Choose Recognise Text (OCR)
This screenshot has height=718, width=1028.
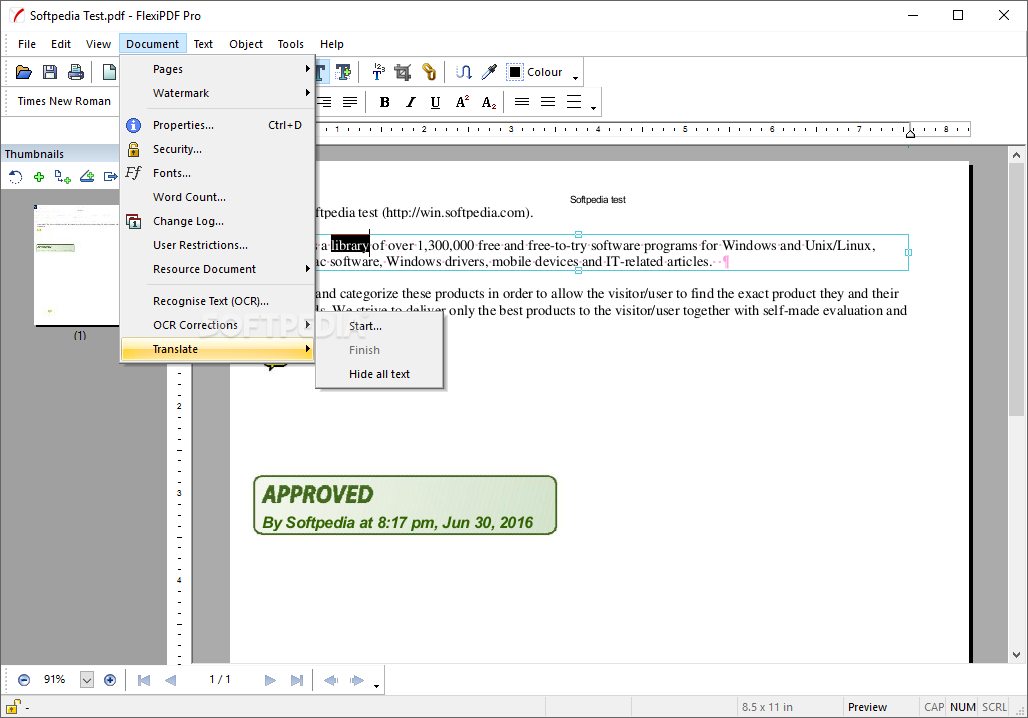(217, 301)
